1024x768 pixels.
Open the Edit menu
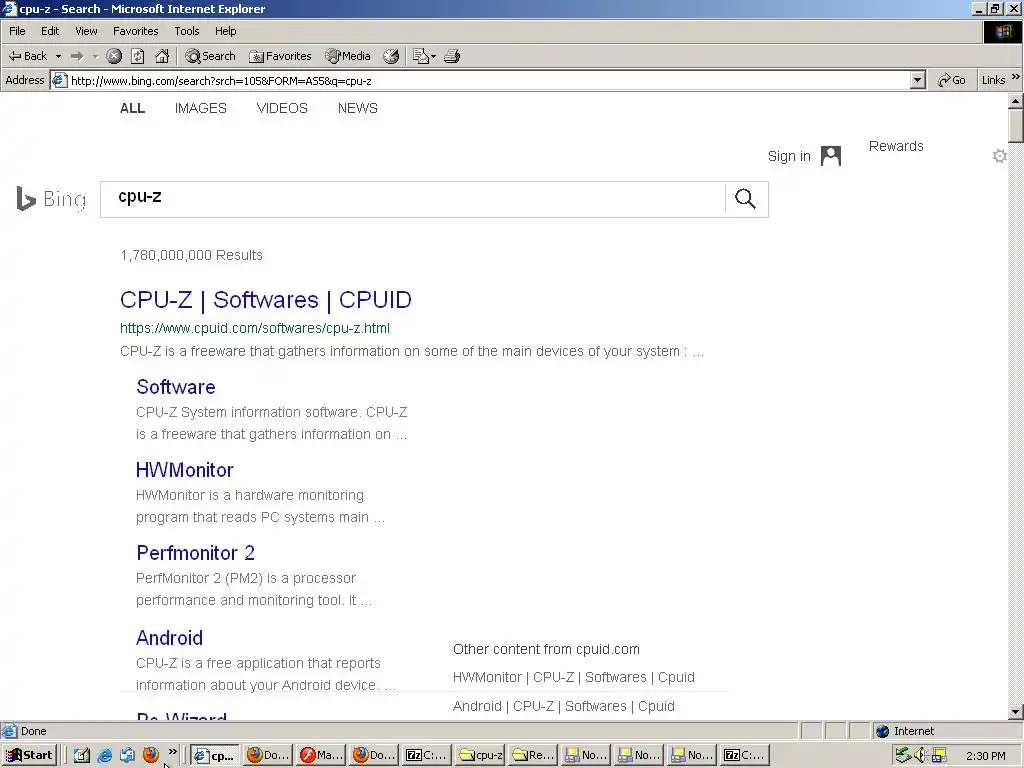point(50,31)
